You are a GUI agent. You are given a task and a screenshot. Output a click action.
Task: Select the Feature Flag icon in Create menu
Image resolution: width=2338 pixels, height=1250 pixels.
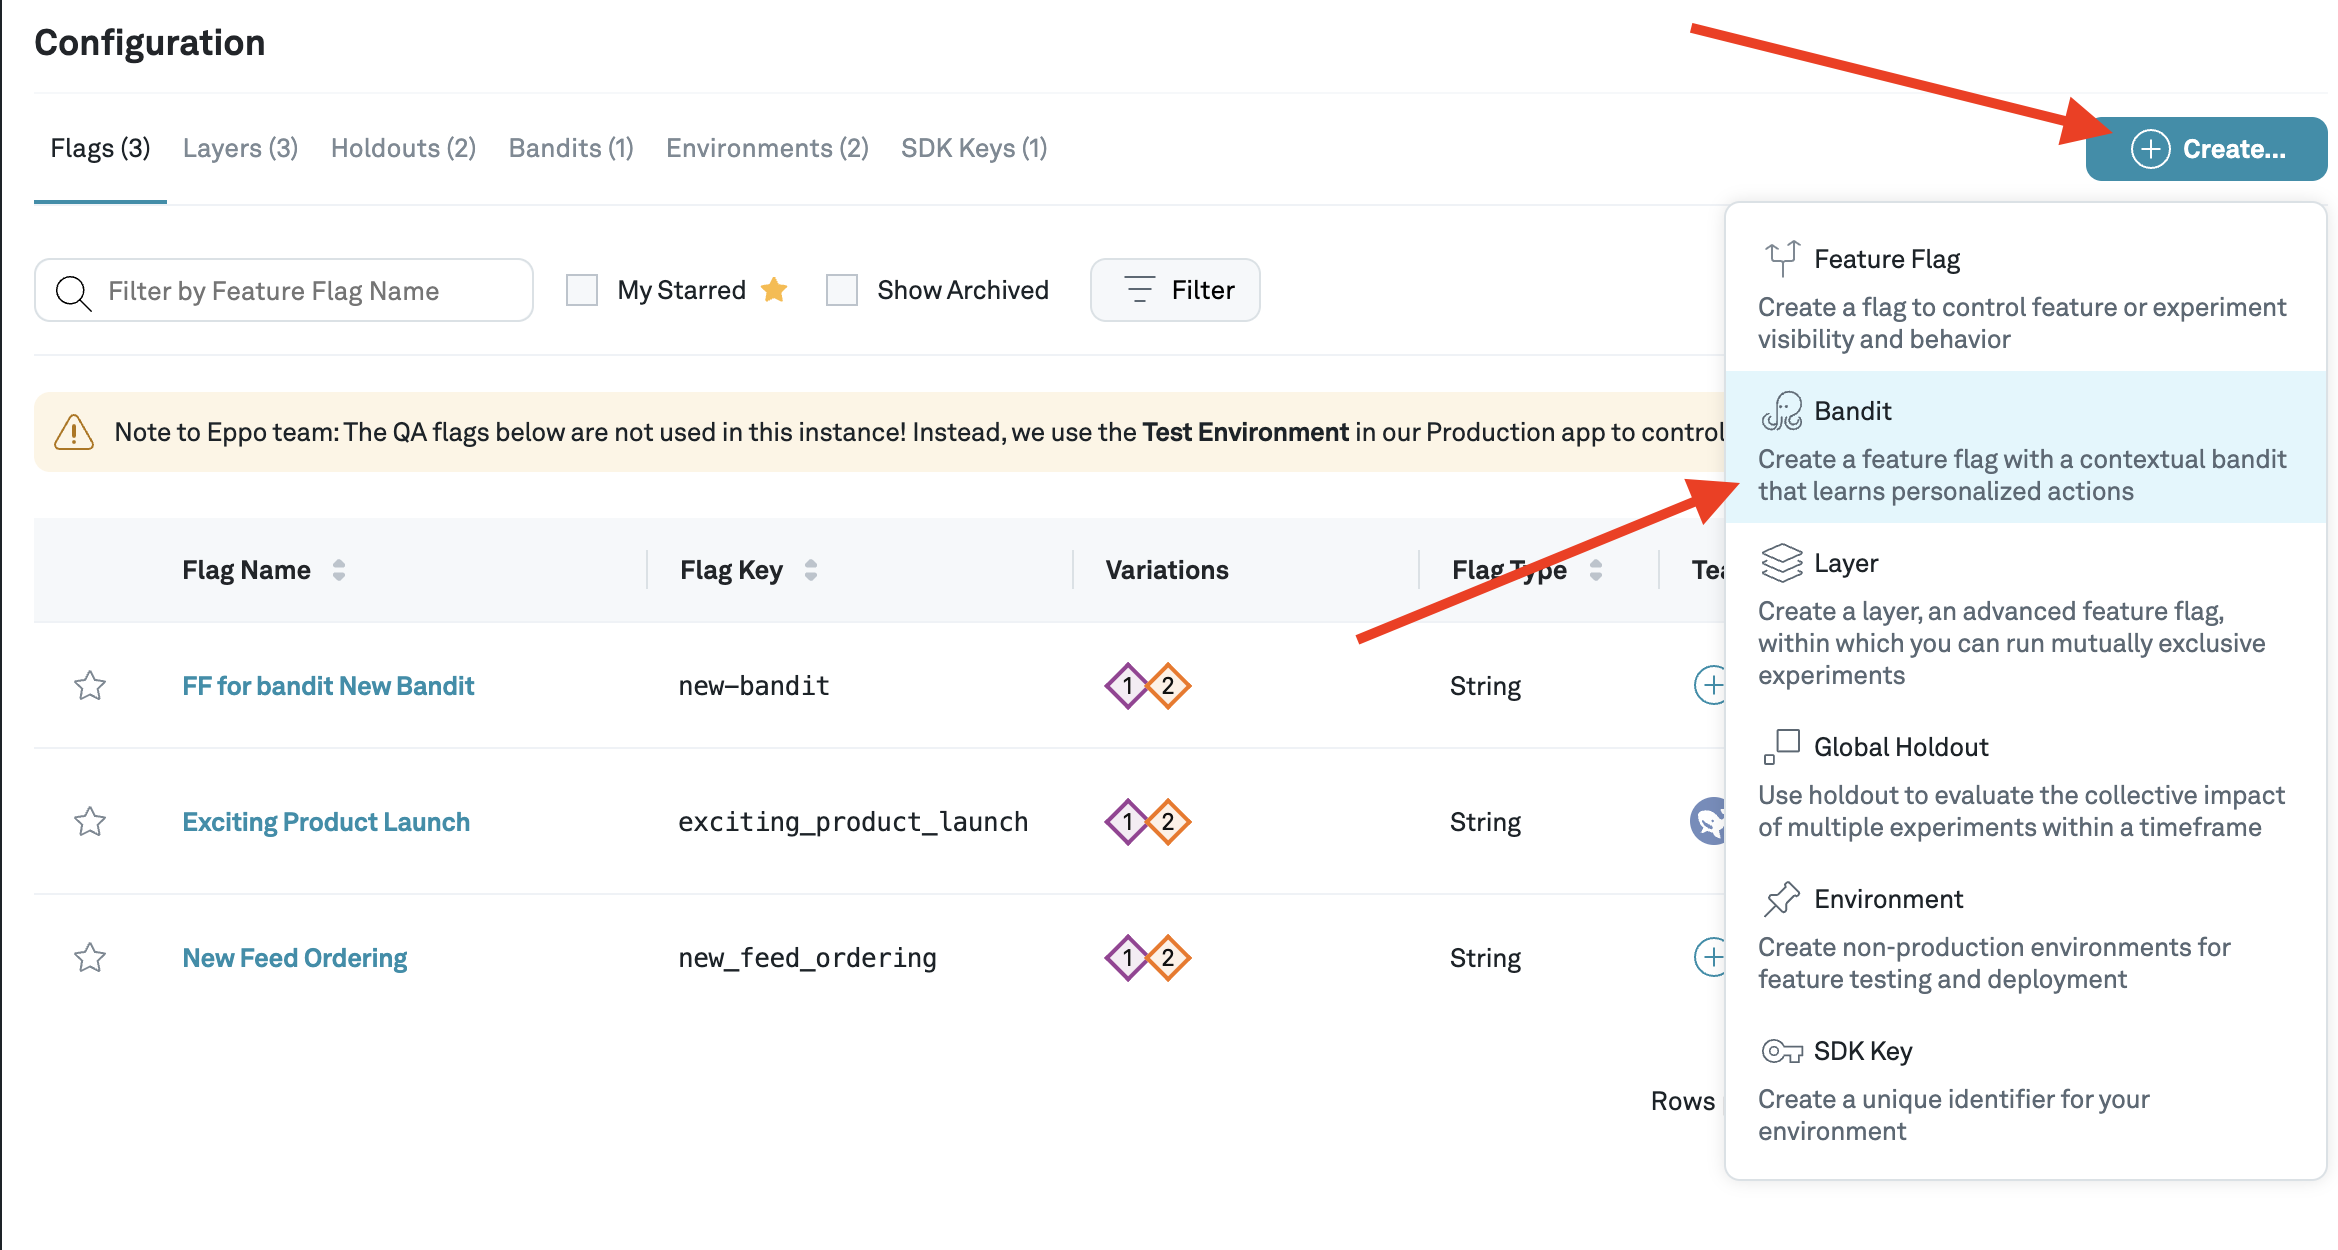(1783, 257)
